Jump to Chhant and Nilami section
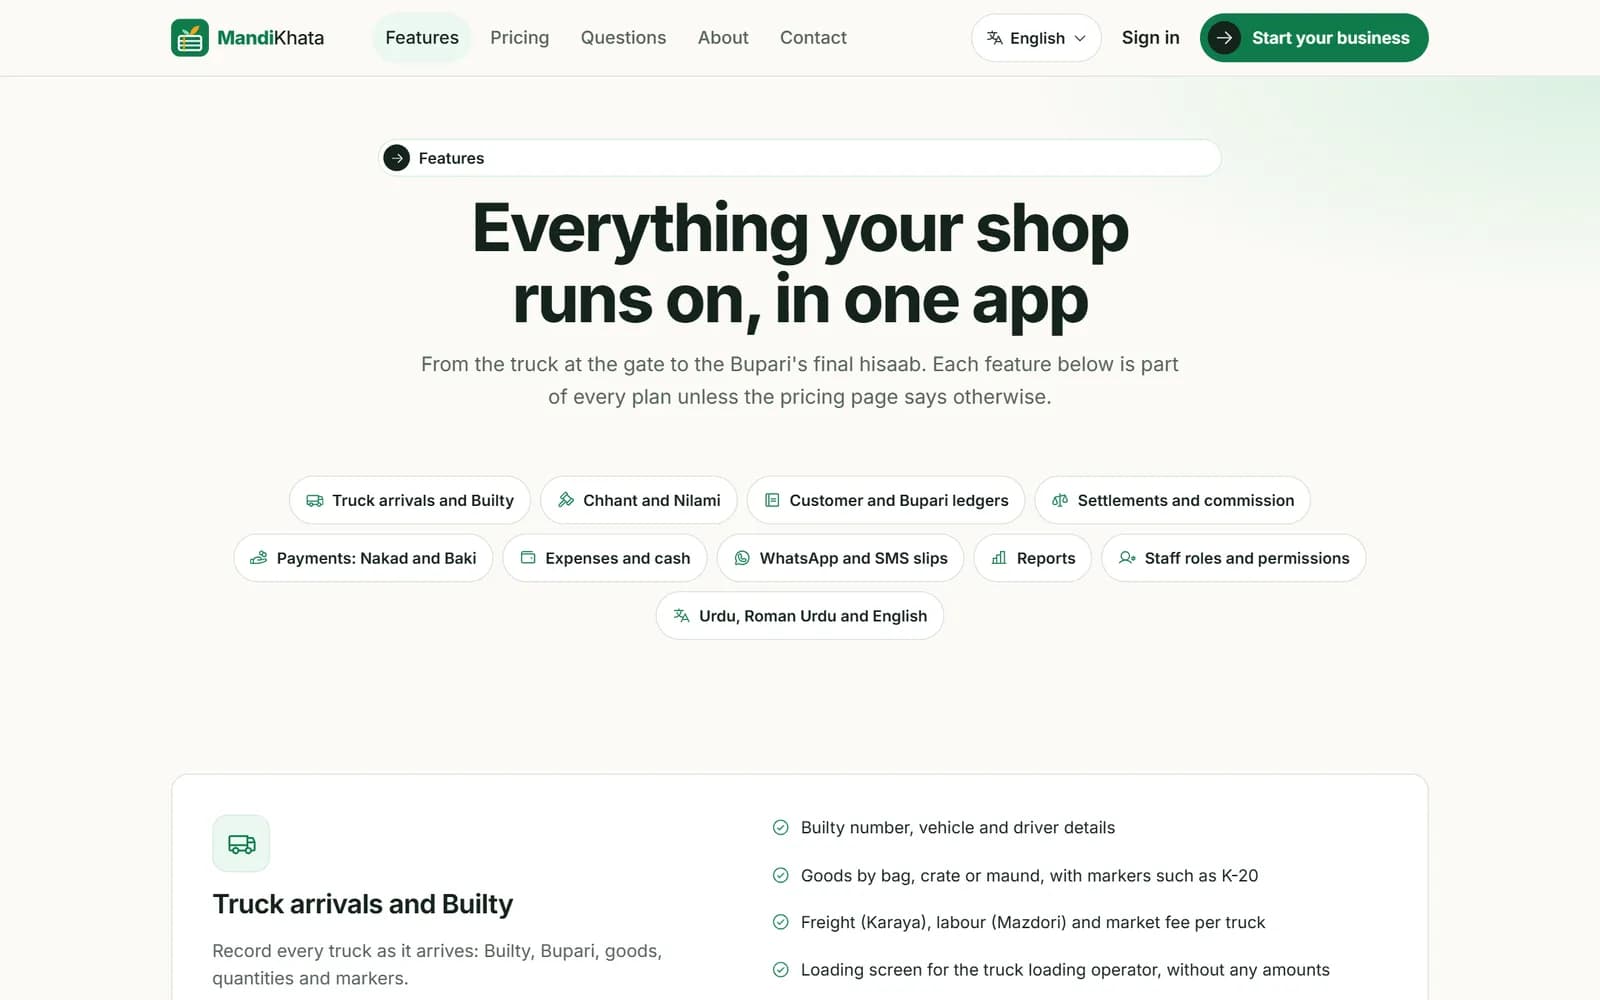This screenshot has height=1000, width=1600. tap(639, 500)
